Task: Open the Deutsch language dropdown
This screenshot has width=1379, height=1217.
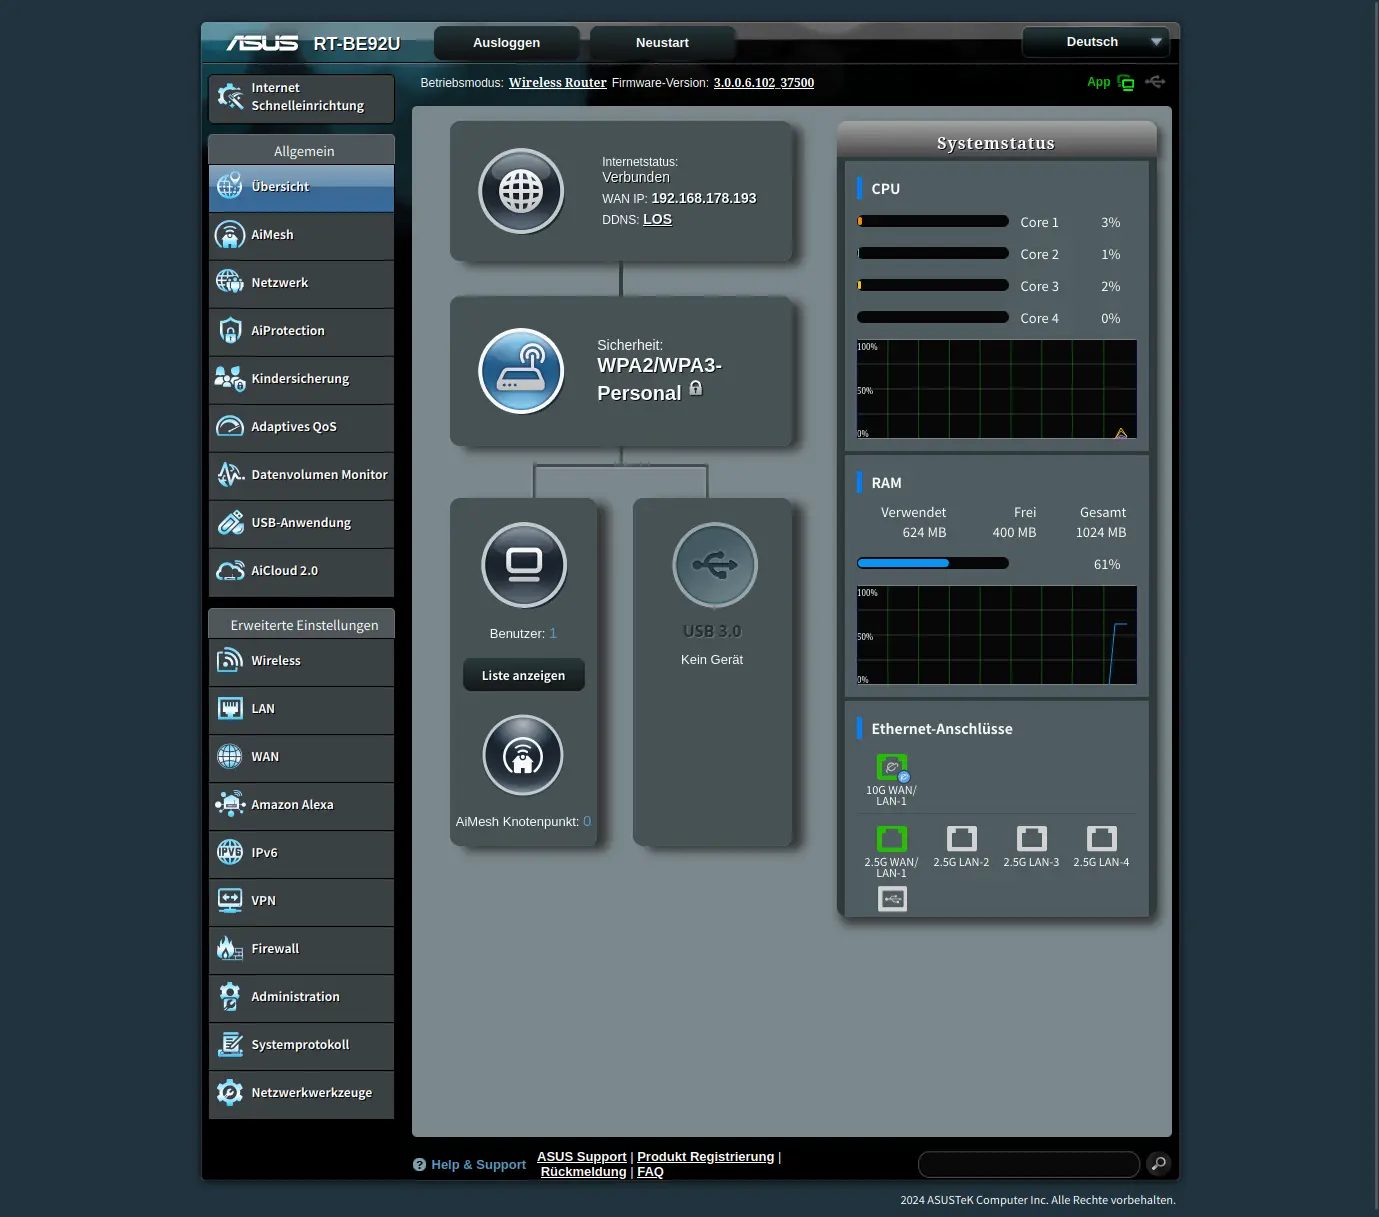Action: (1095, 42)
